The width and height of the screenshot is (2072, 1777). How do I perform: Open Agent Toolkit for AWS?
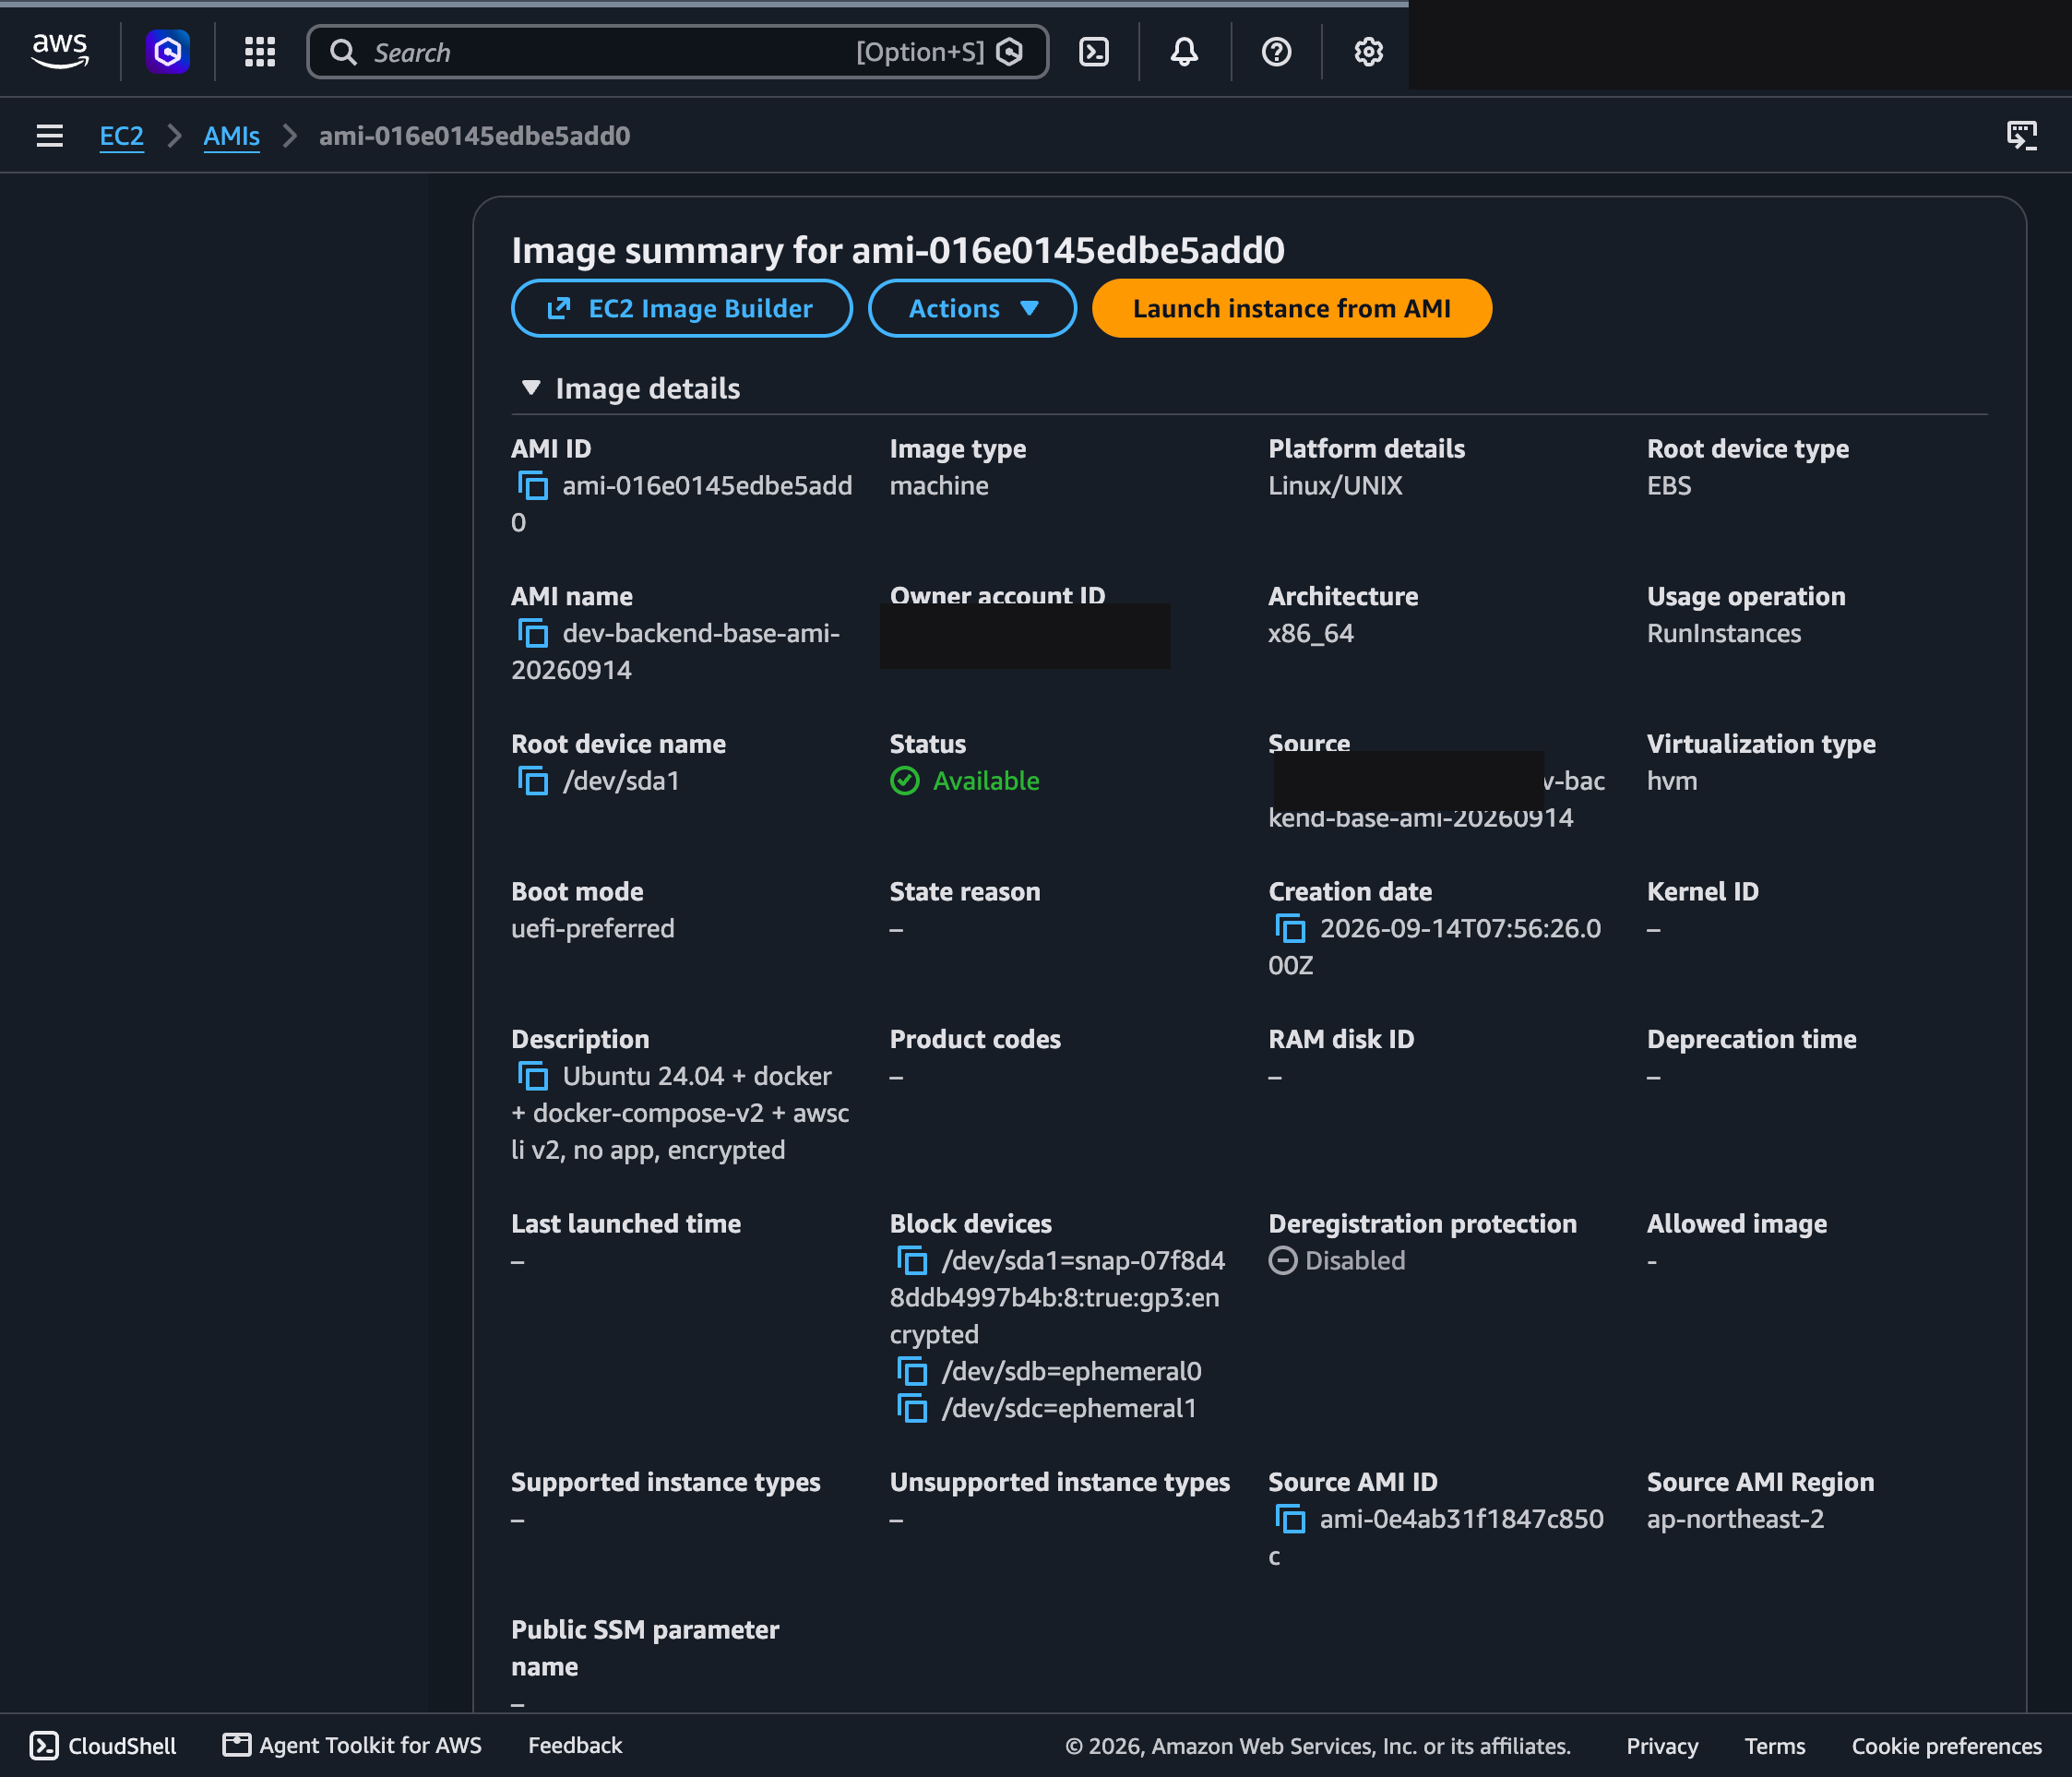(x=352, y=1745)
